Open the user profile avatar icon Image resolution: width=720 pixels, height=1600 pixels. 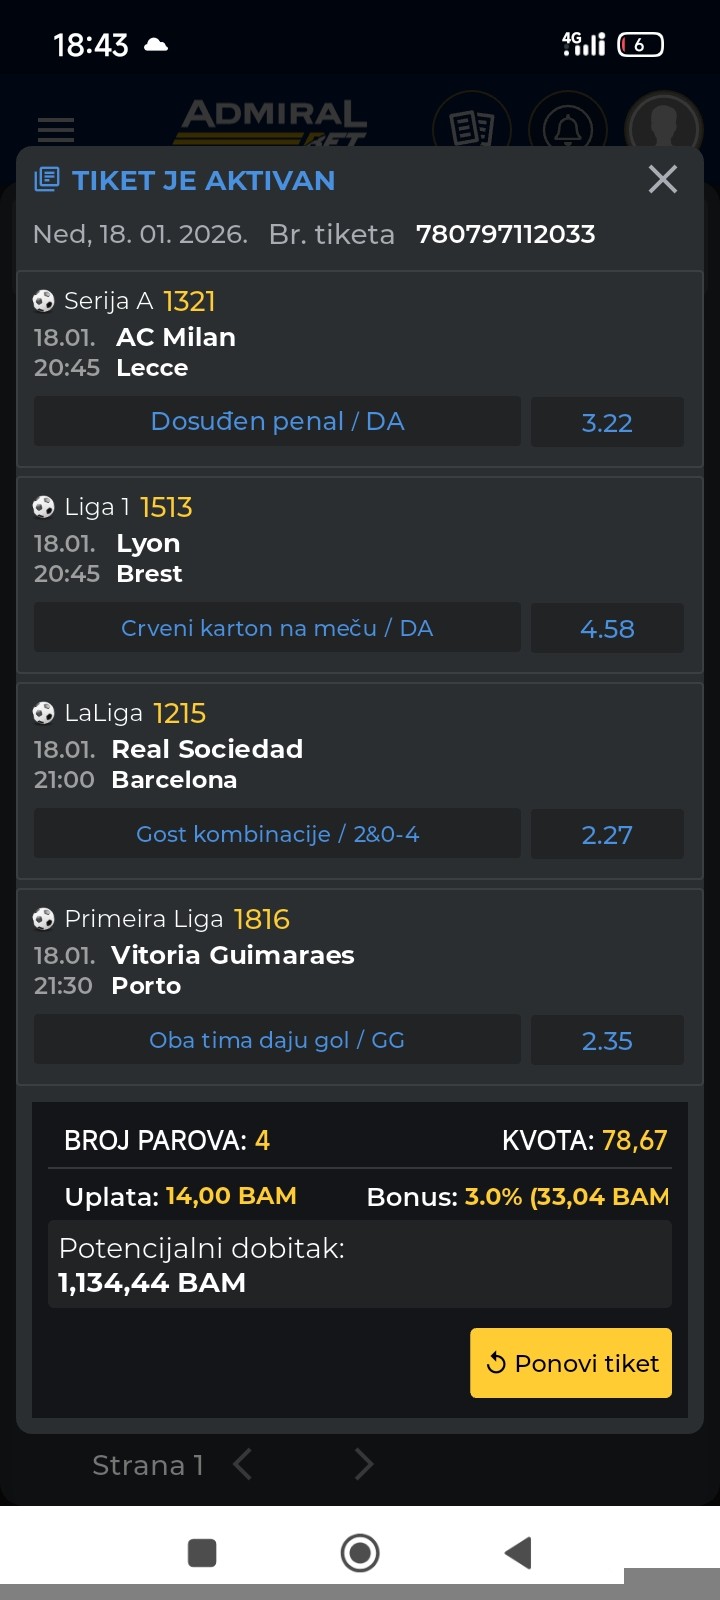pos(663,128)
